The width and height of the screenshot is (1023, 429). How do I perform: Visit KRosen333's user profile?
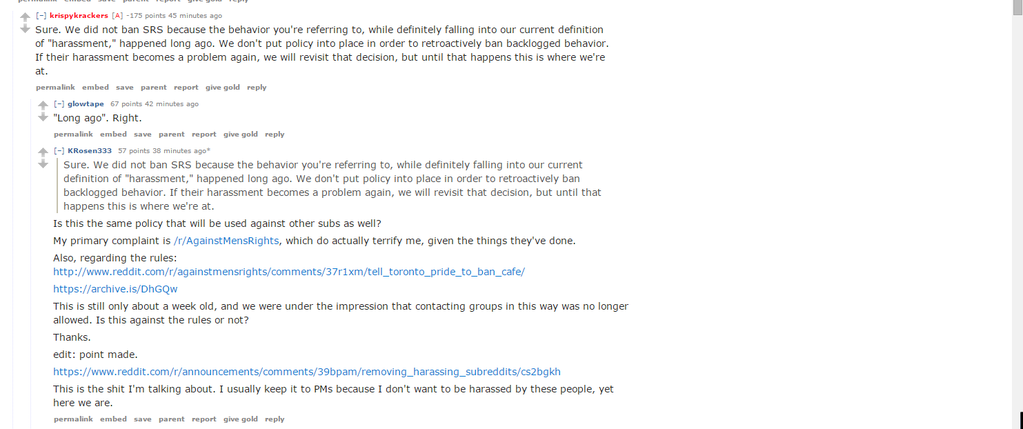[x=90, y=151]
